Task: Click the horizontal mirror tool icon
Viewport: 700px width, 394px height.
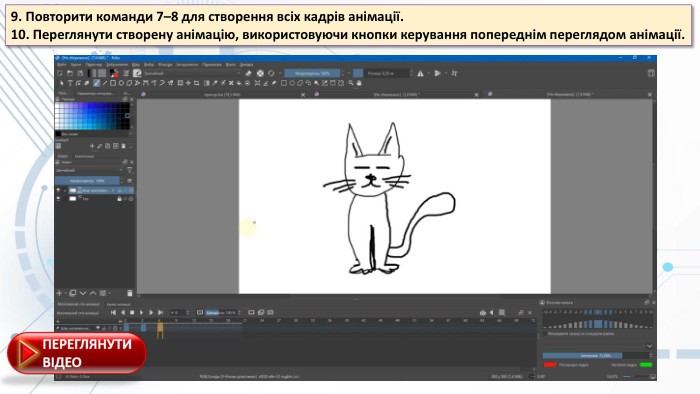Action: pyautogui.click(x=421, y=73)
